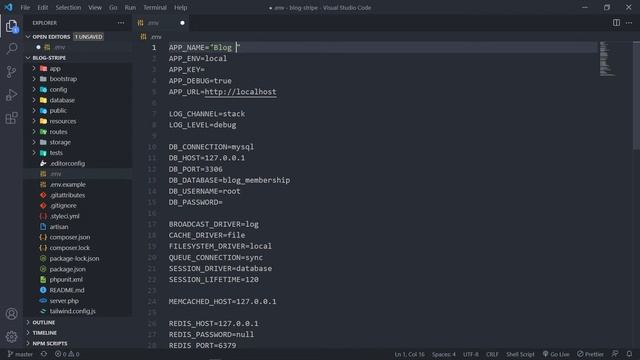Click the Split Editor Right icon

click(x=616, y=23)
